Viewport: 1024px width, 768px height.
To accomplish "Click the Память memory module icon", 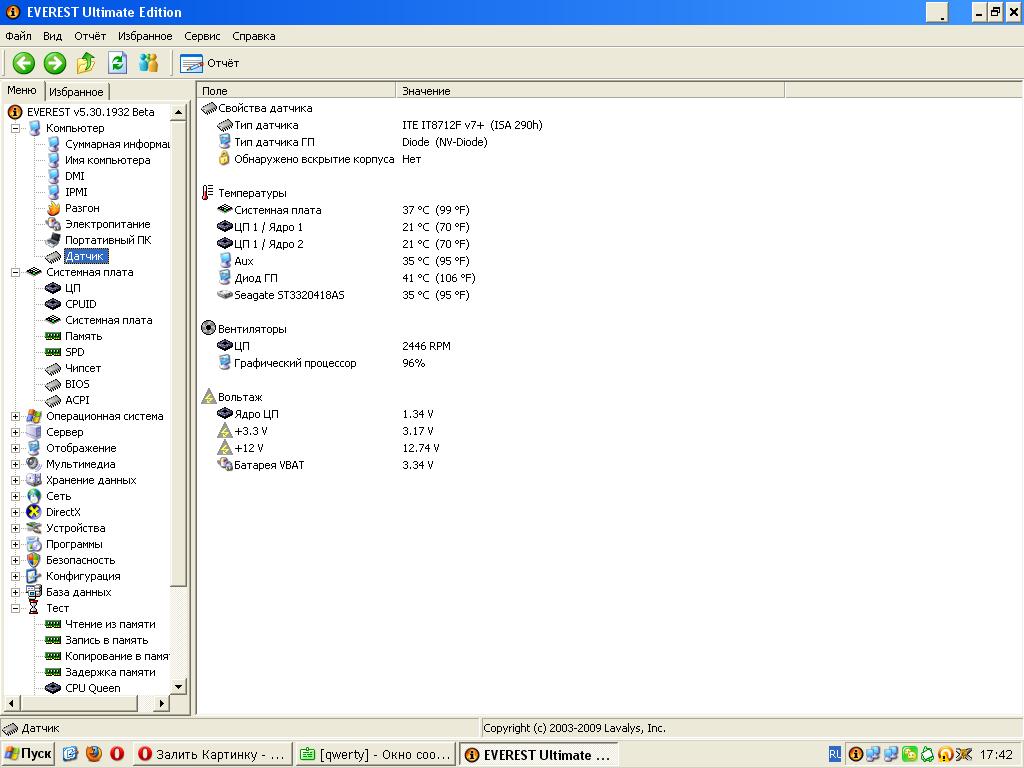I will tap(54, 336).
